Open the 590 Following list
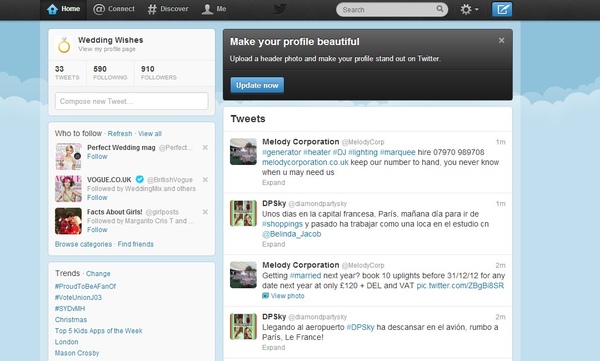 (x=110, y=73)
